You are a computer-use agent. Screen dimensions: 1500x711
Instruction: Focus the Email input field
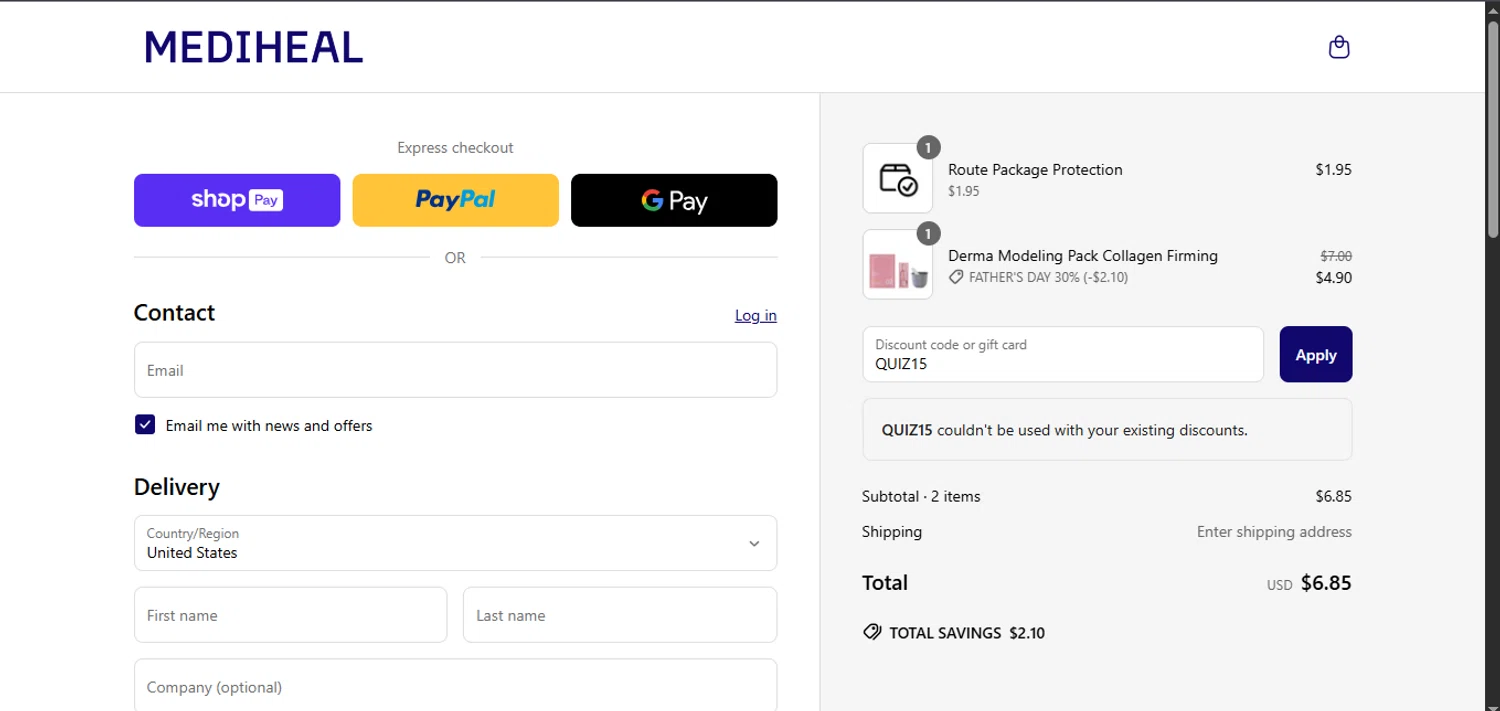tap(455, 370)
